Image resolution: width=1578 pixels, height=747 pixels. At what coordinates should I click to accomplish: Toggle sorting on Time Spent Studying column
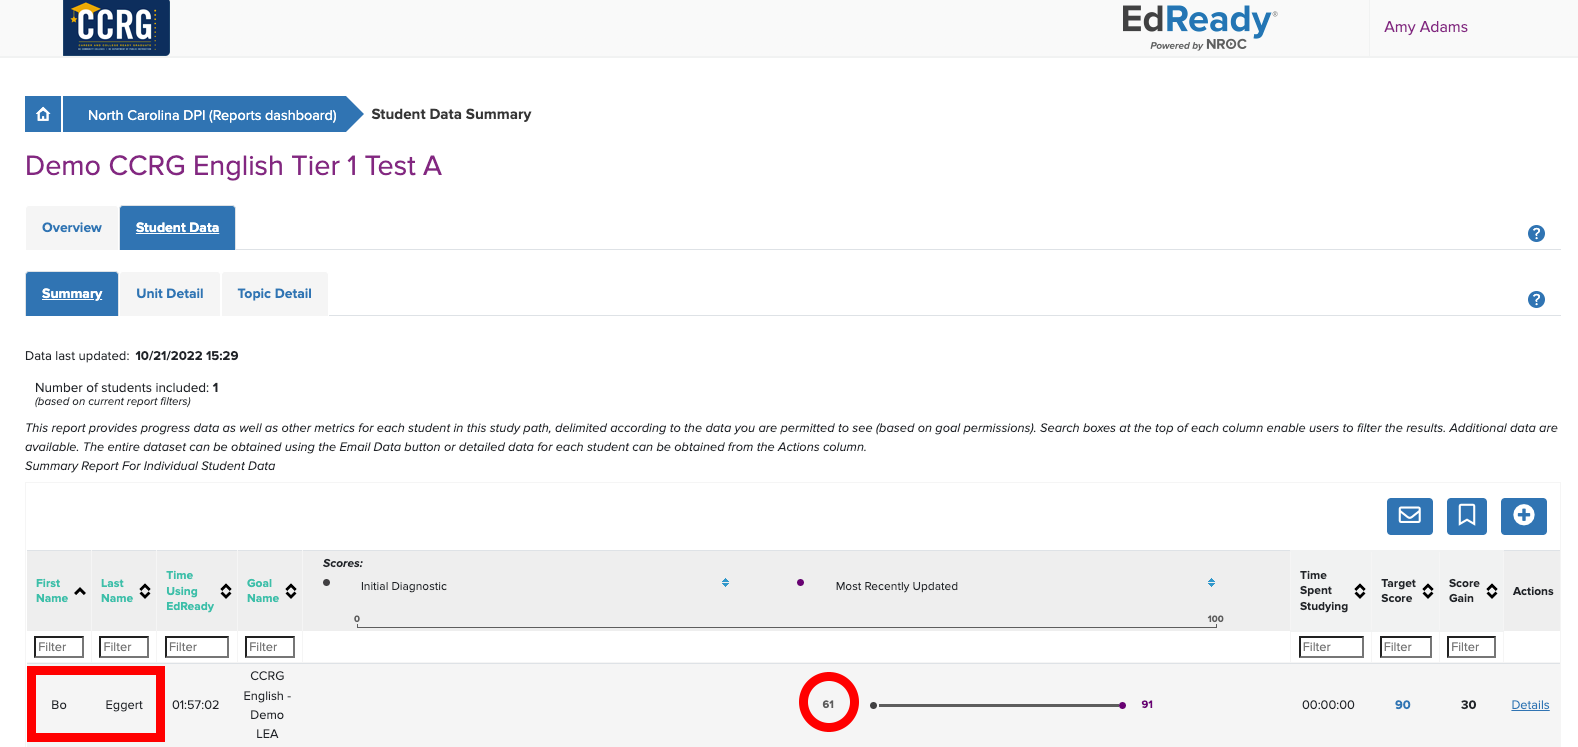(1360, 590)
